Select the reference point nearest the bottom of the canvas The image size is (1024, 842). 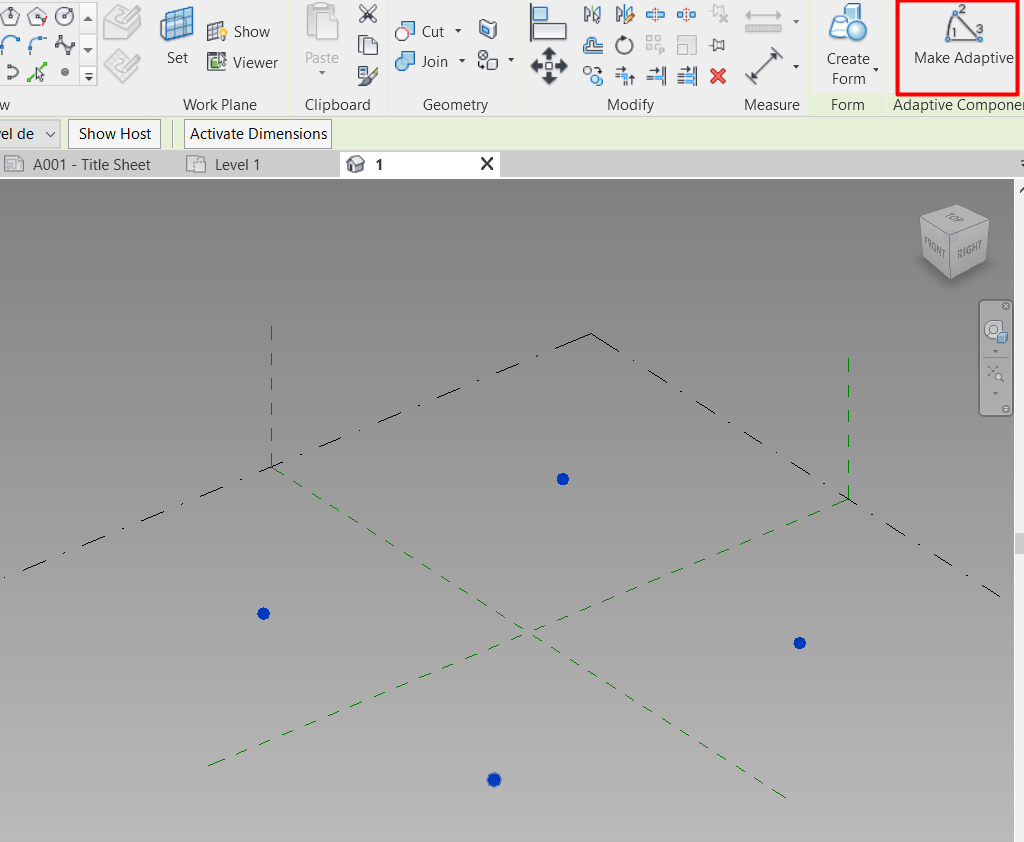click(494, 780)
